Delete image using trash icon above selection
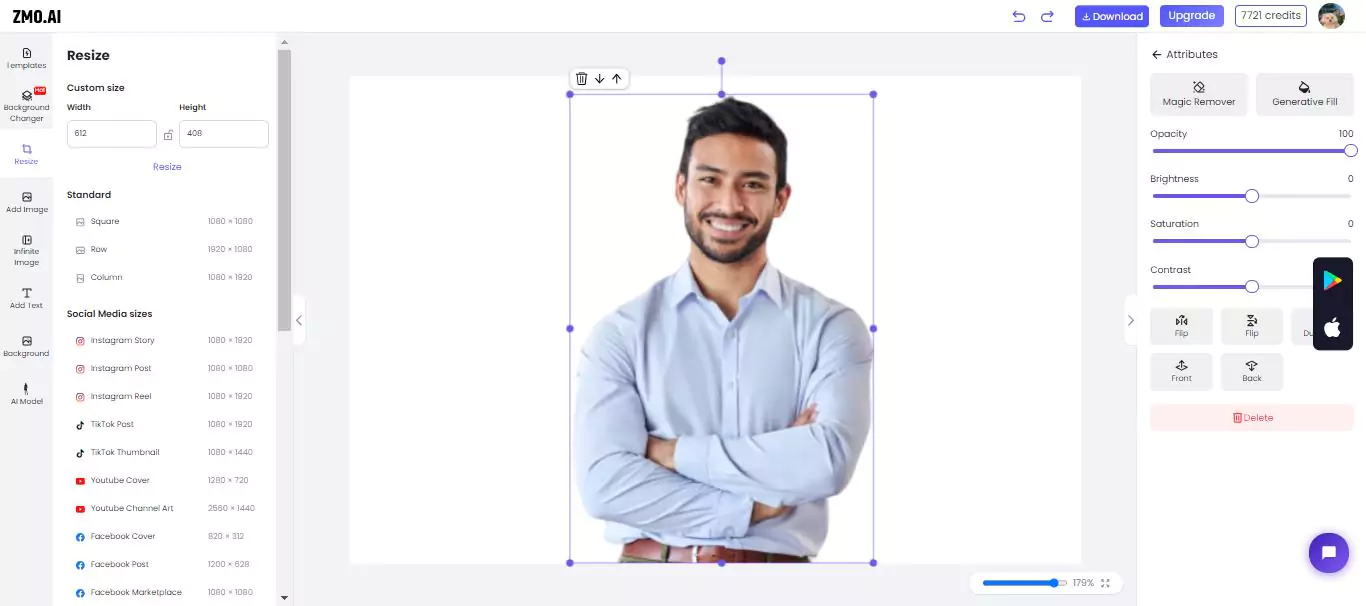This screenshot has height=606, width=1366. pyautogui.click(x=581, y=78)
